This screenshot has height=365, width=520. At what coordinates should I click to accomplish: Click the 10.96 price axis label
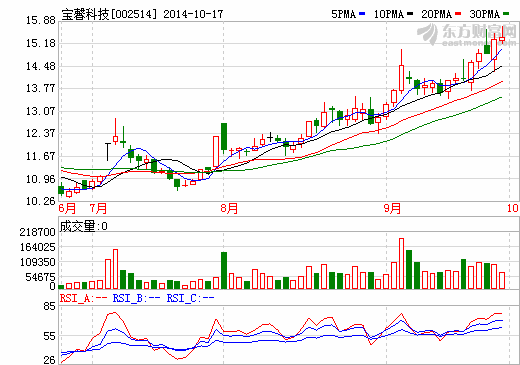41,179
